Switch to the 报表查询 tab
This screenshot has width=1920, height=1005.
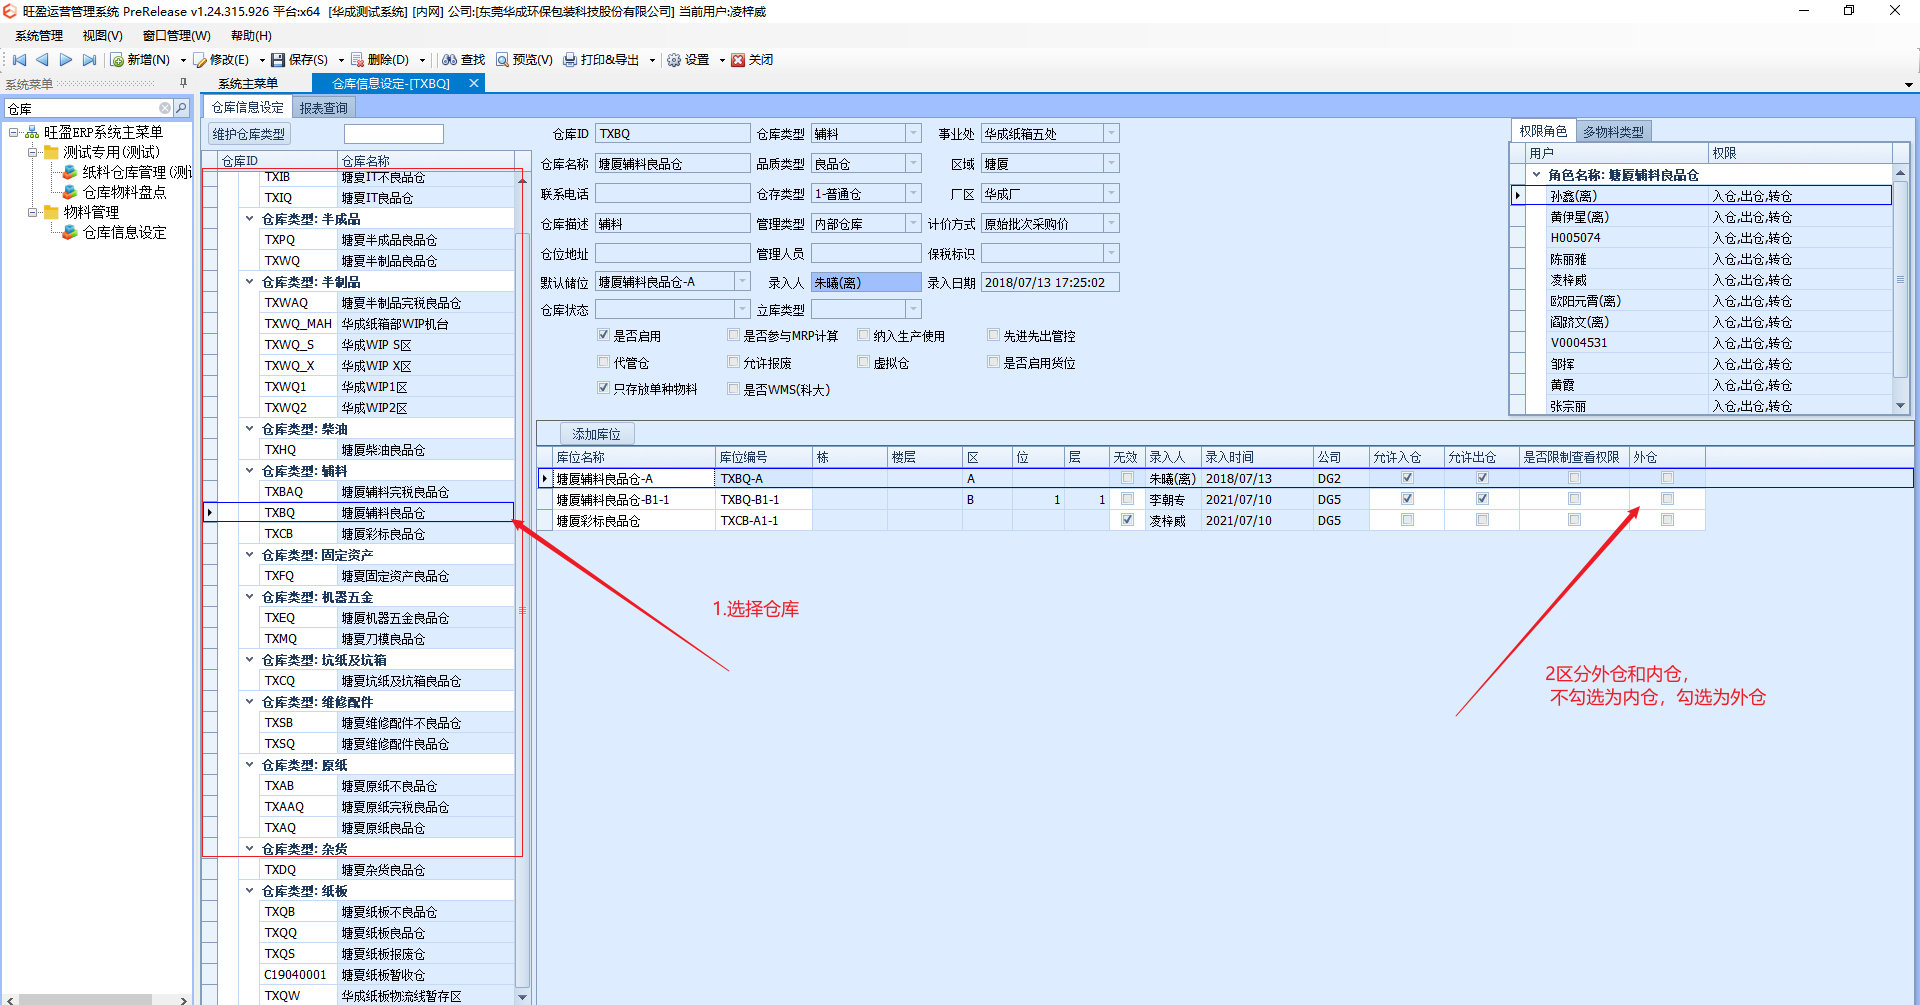[x=324, y=108]
